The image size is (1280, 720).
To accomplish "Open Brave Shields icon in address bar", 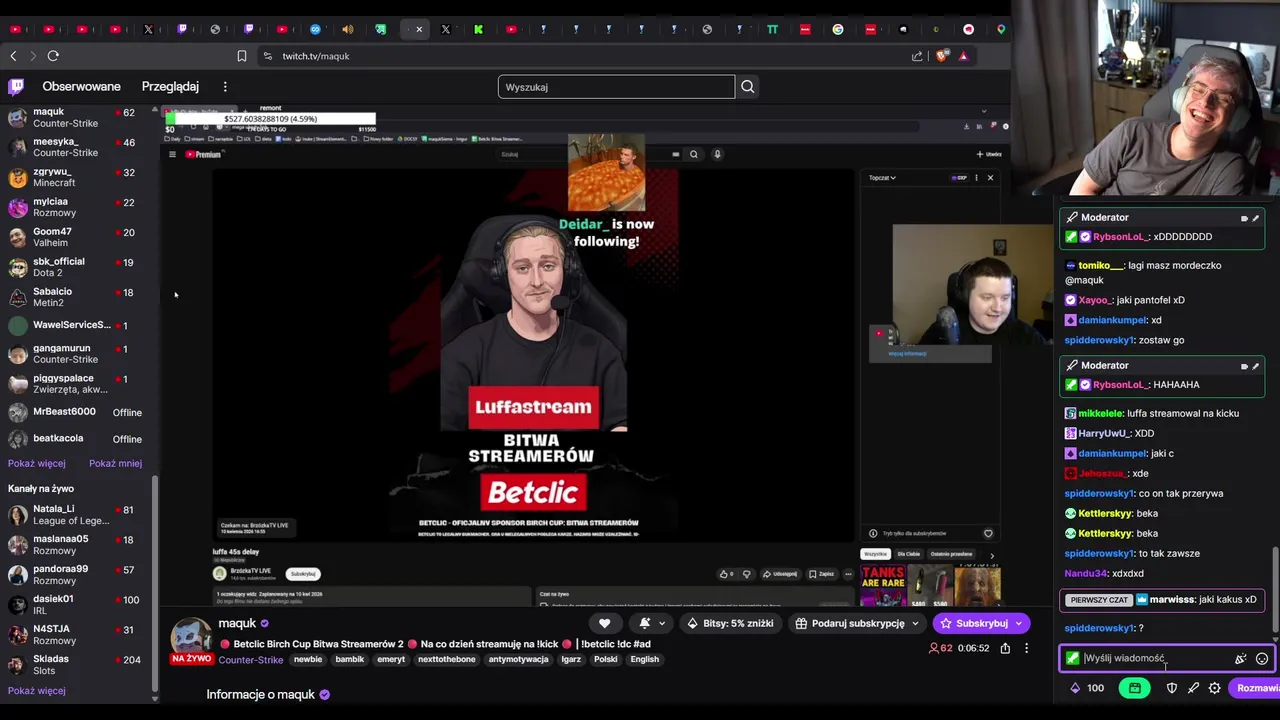I will tap(942, 56).
